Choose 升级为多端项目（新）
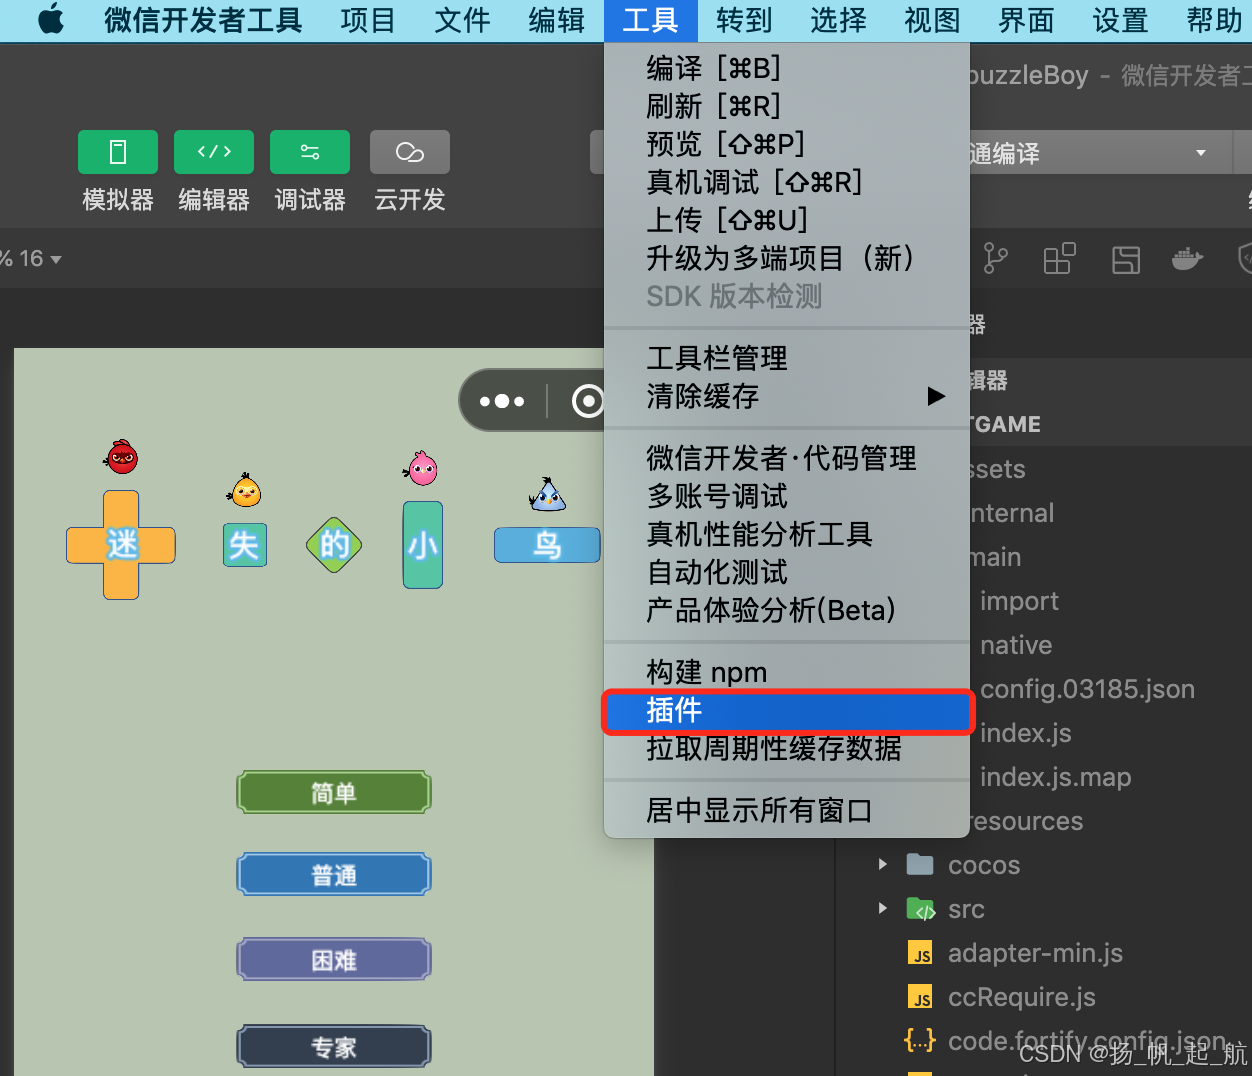The image size is (1252, 1076). (x=787, y=258)
